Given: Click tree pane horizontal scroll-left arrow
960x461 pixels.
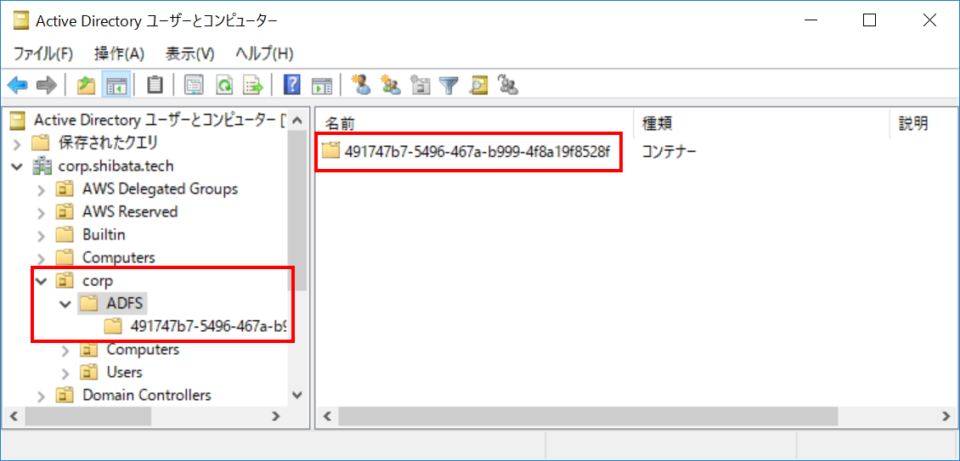Looking at the screenshot, I should [x=15, y=416].
